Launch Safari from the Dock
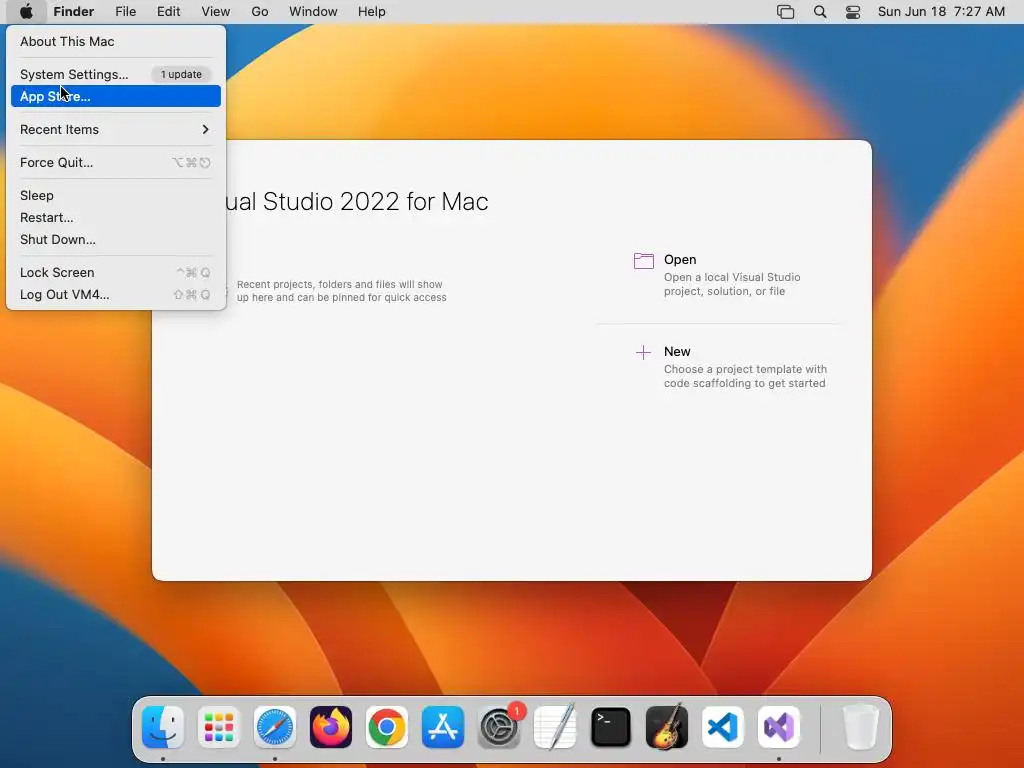The width and height of the screenshot is (1024, 768). coord(275,727)
